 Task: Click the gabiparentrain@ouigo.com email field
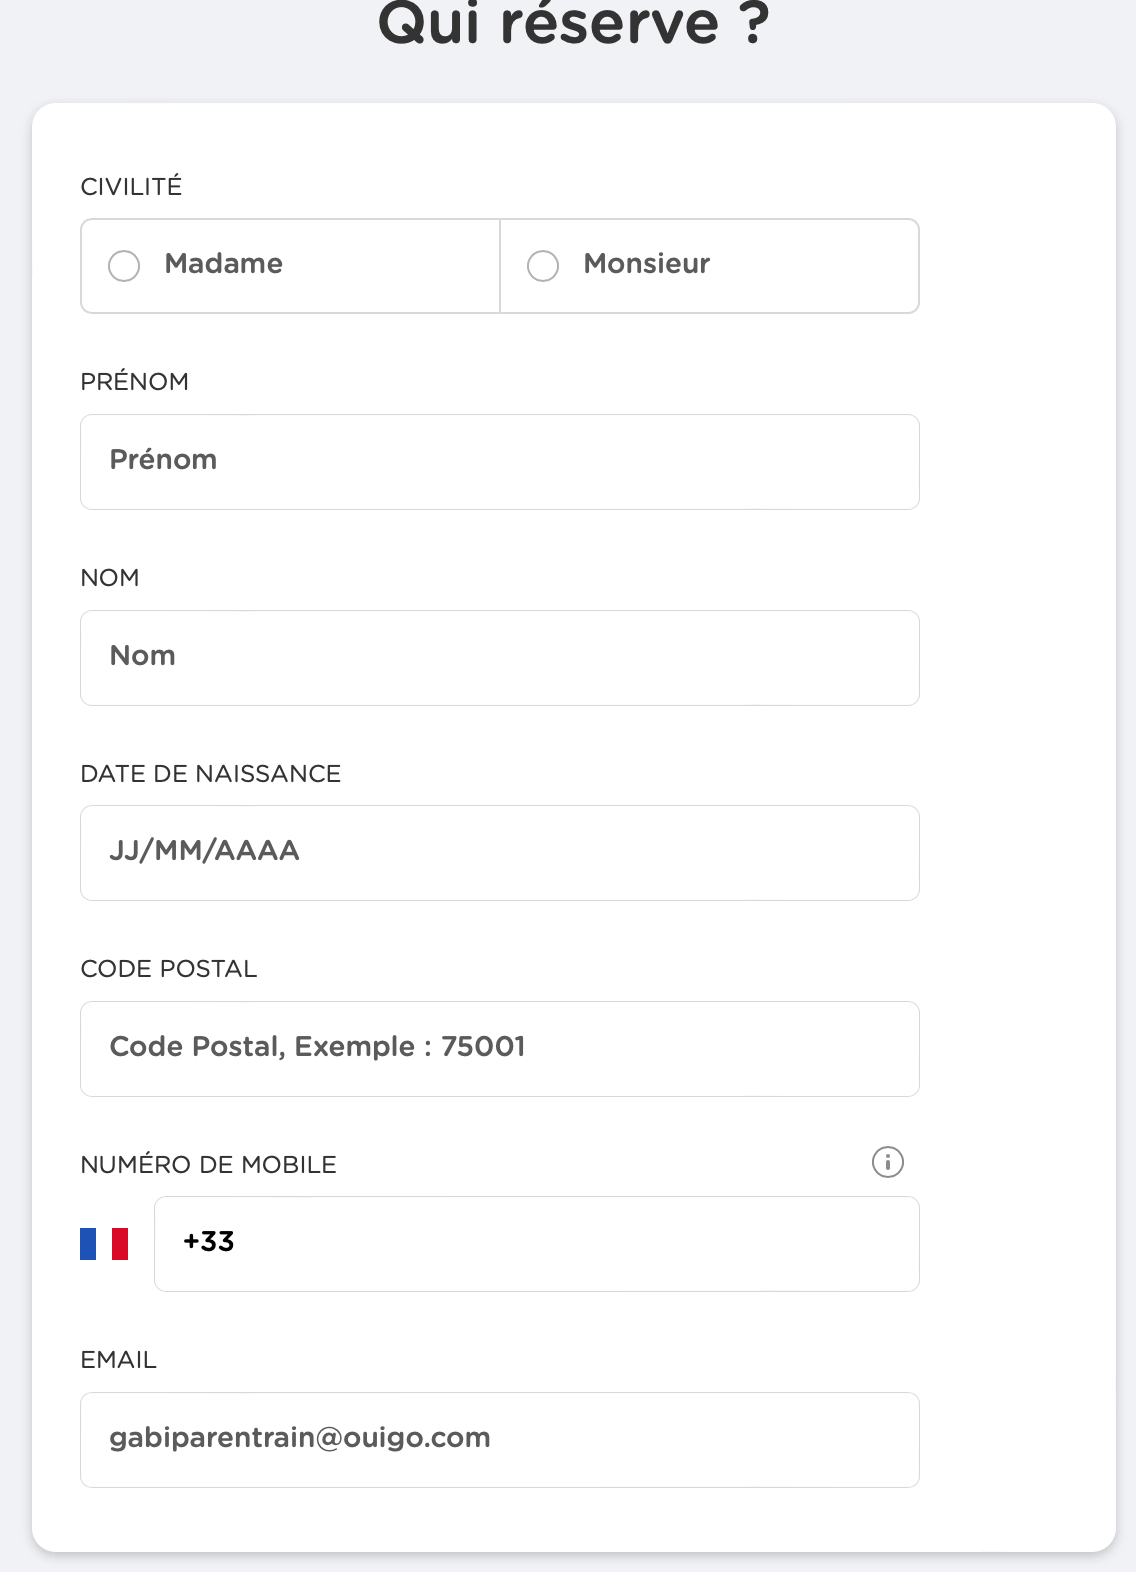pos(500,1440)
